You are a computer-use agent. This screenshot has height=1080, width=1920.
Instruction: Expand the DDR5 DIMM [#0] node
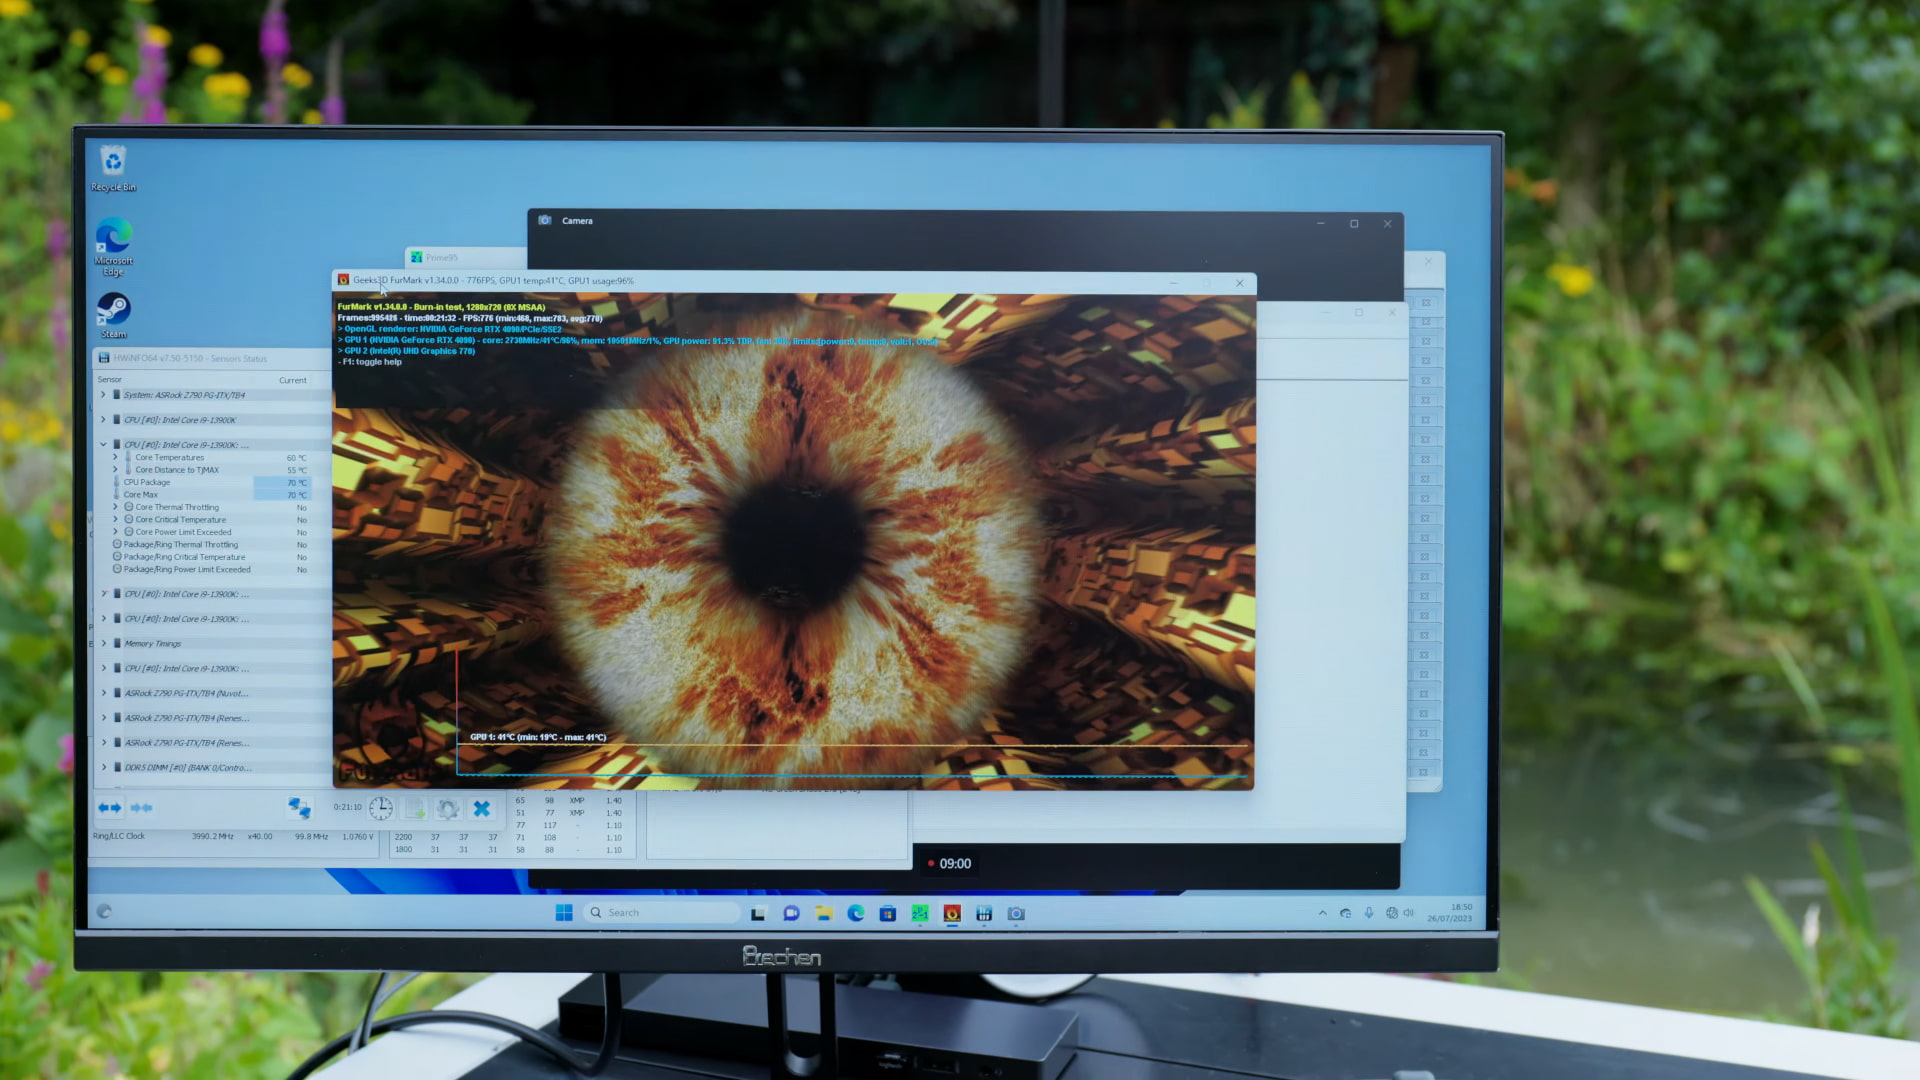[x=103, y=768]
